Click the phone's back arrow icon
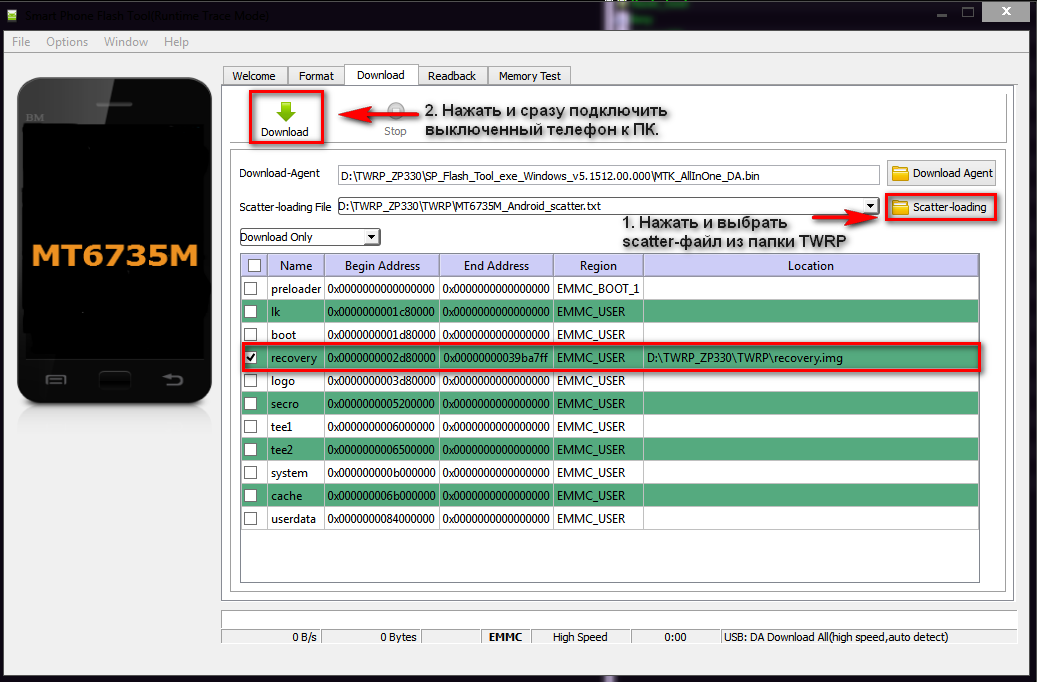Screen dimensions: 1037x682 click(173, 379)
